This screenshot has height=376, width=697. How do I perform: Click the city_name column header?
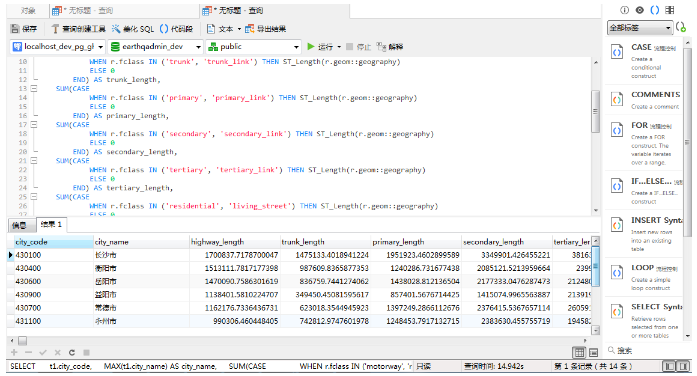pos(141,242)
